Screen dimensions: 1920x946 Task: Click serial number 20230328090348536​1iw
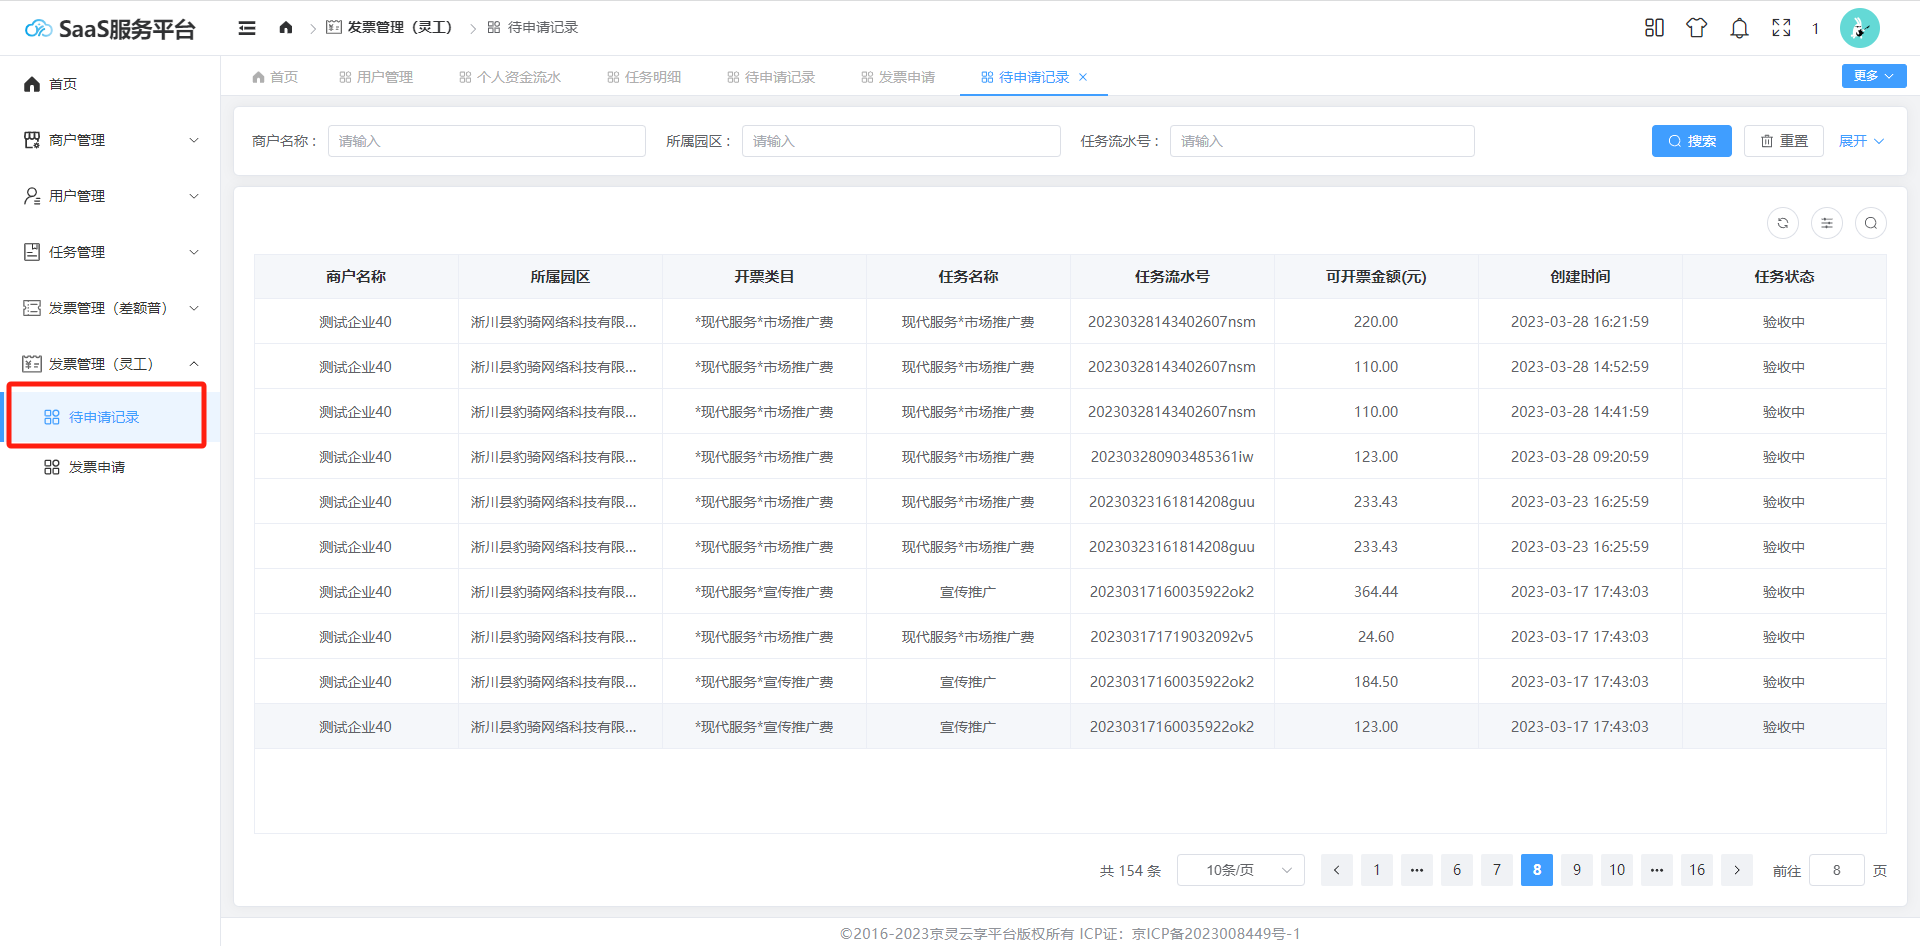click(x=1172, y=457)
